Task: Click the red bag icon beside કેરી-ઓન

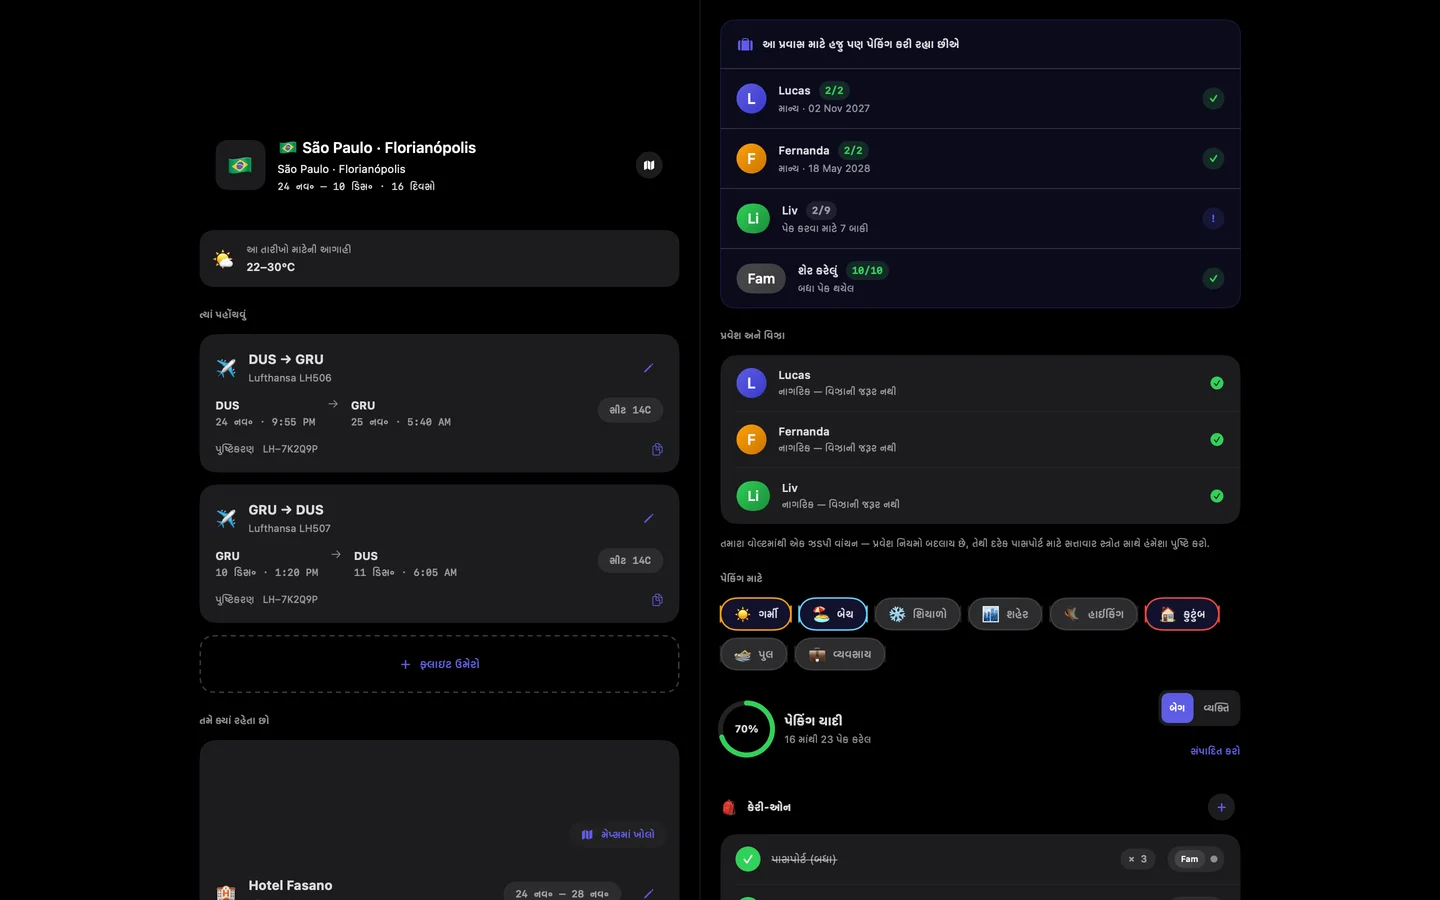Action: 729,807
